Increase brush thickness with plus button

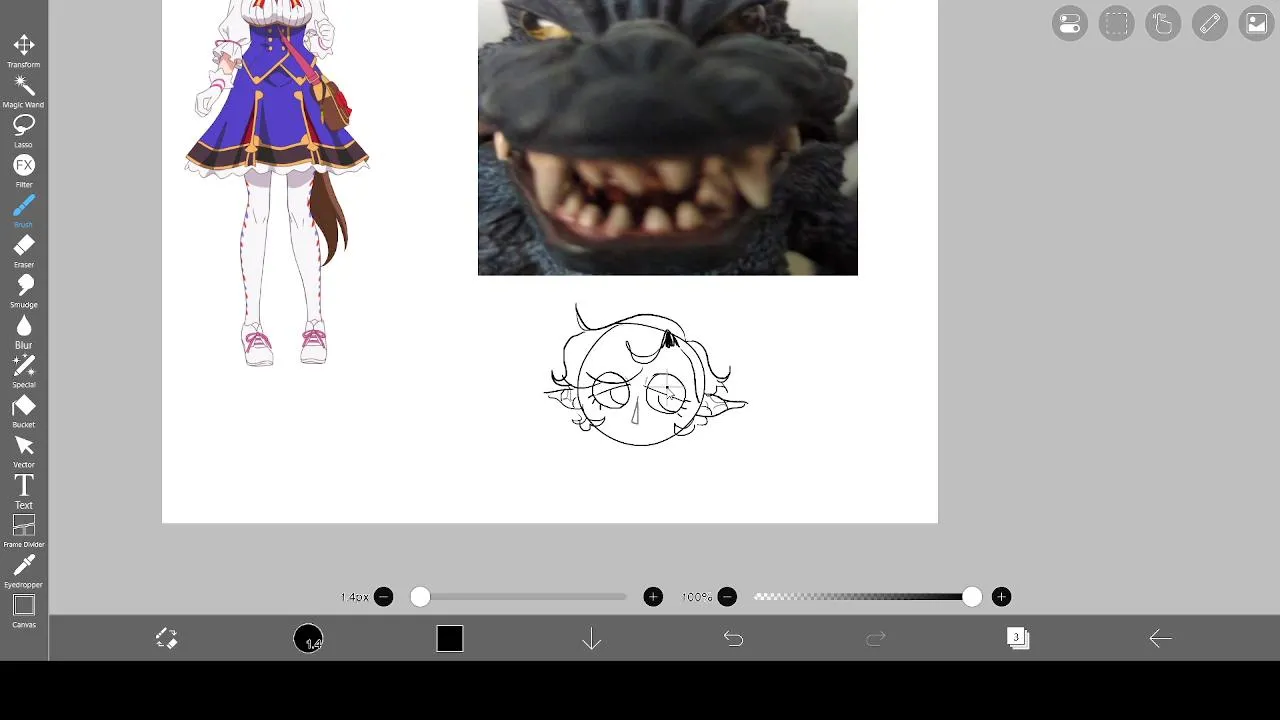tap(653, 597)
